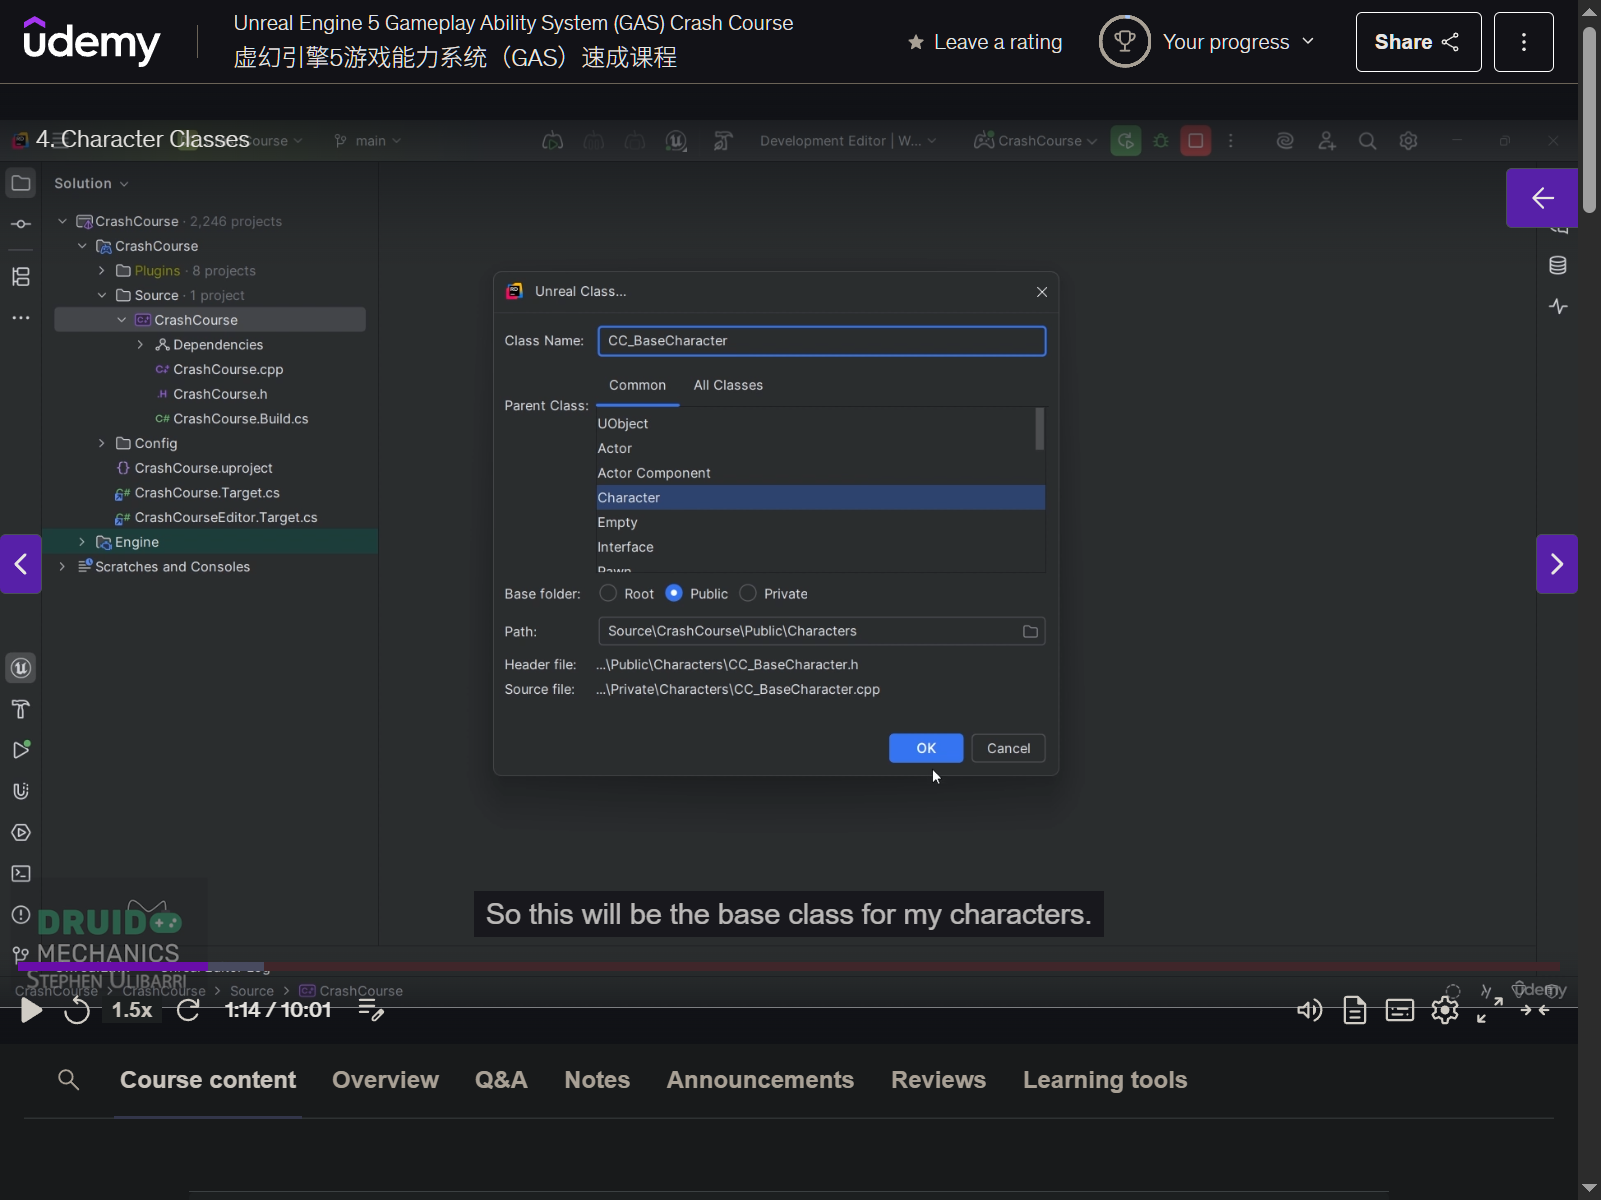Seek on the video progress bar
Screen dimensions: 1601x1200
[x=789, y=967]
